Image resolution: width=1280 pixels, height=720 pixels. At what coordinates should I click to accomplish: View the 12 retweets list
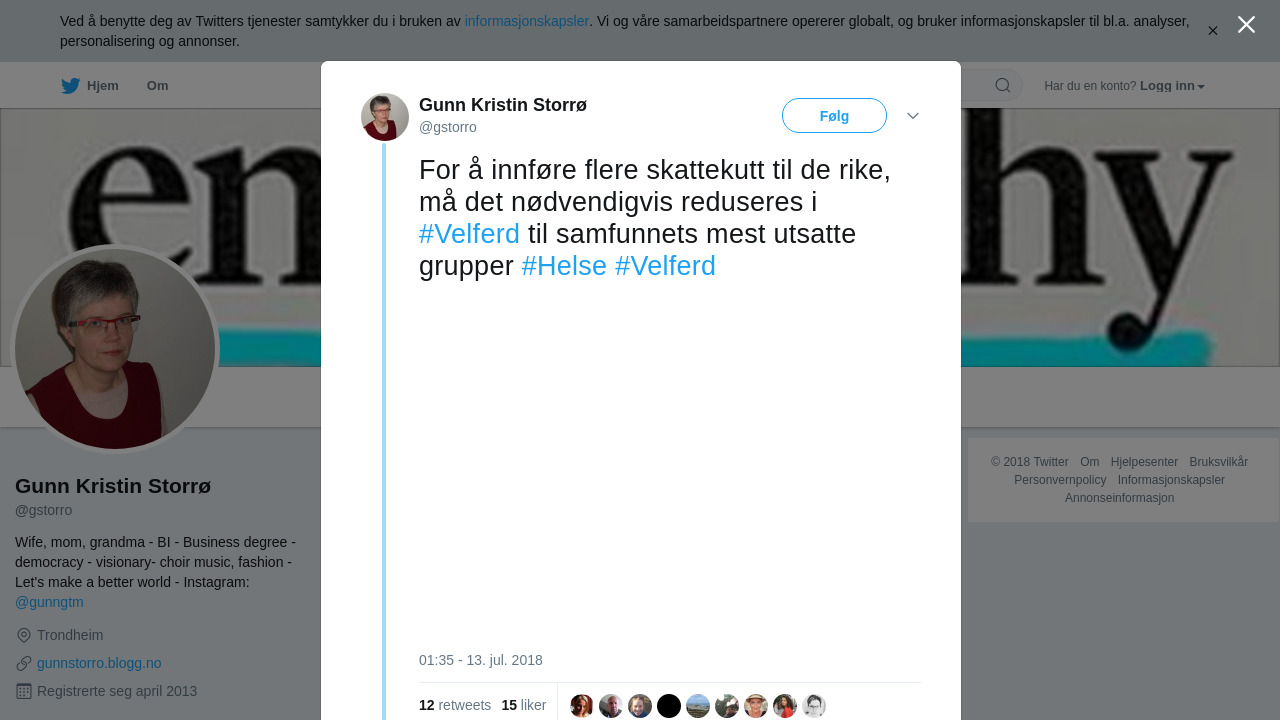pos(455,705)
